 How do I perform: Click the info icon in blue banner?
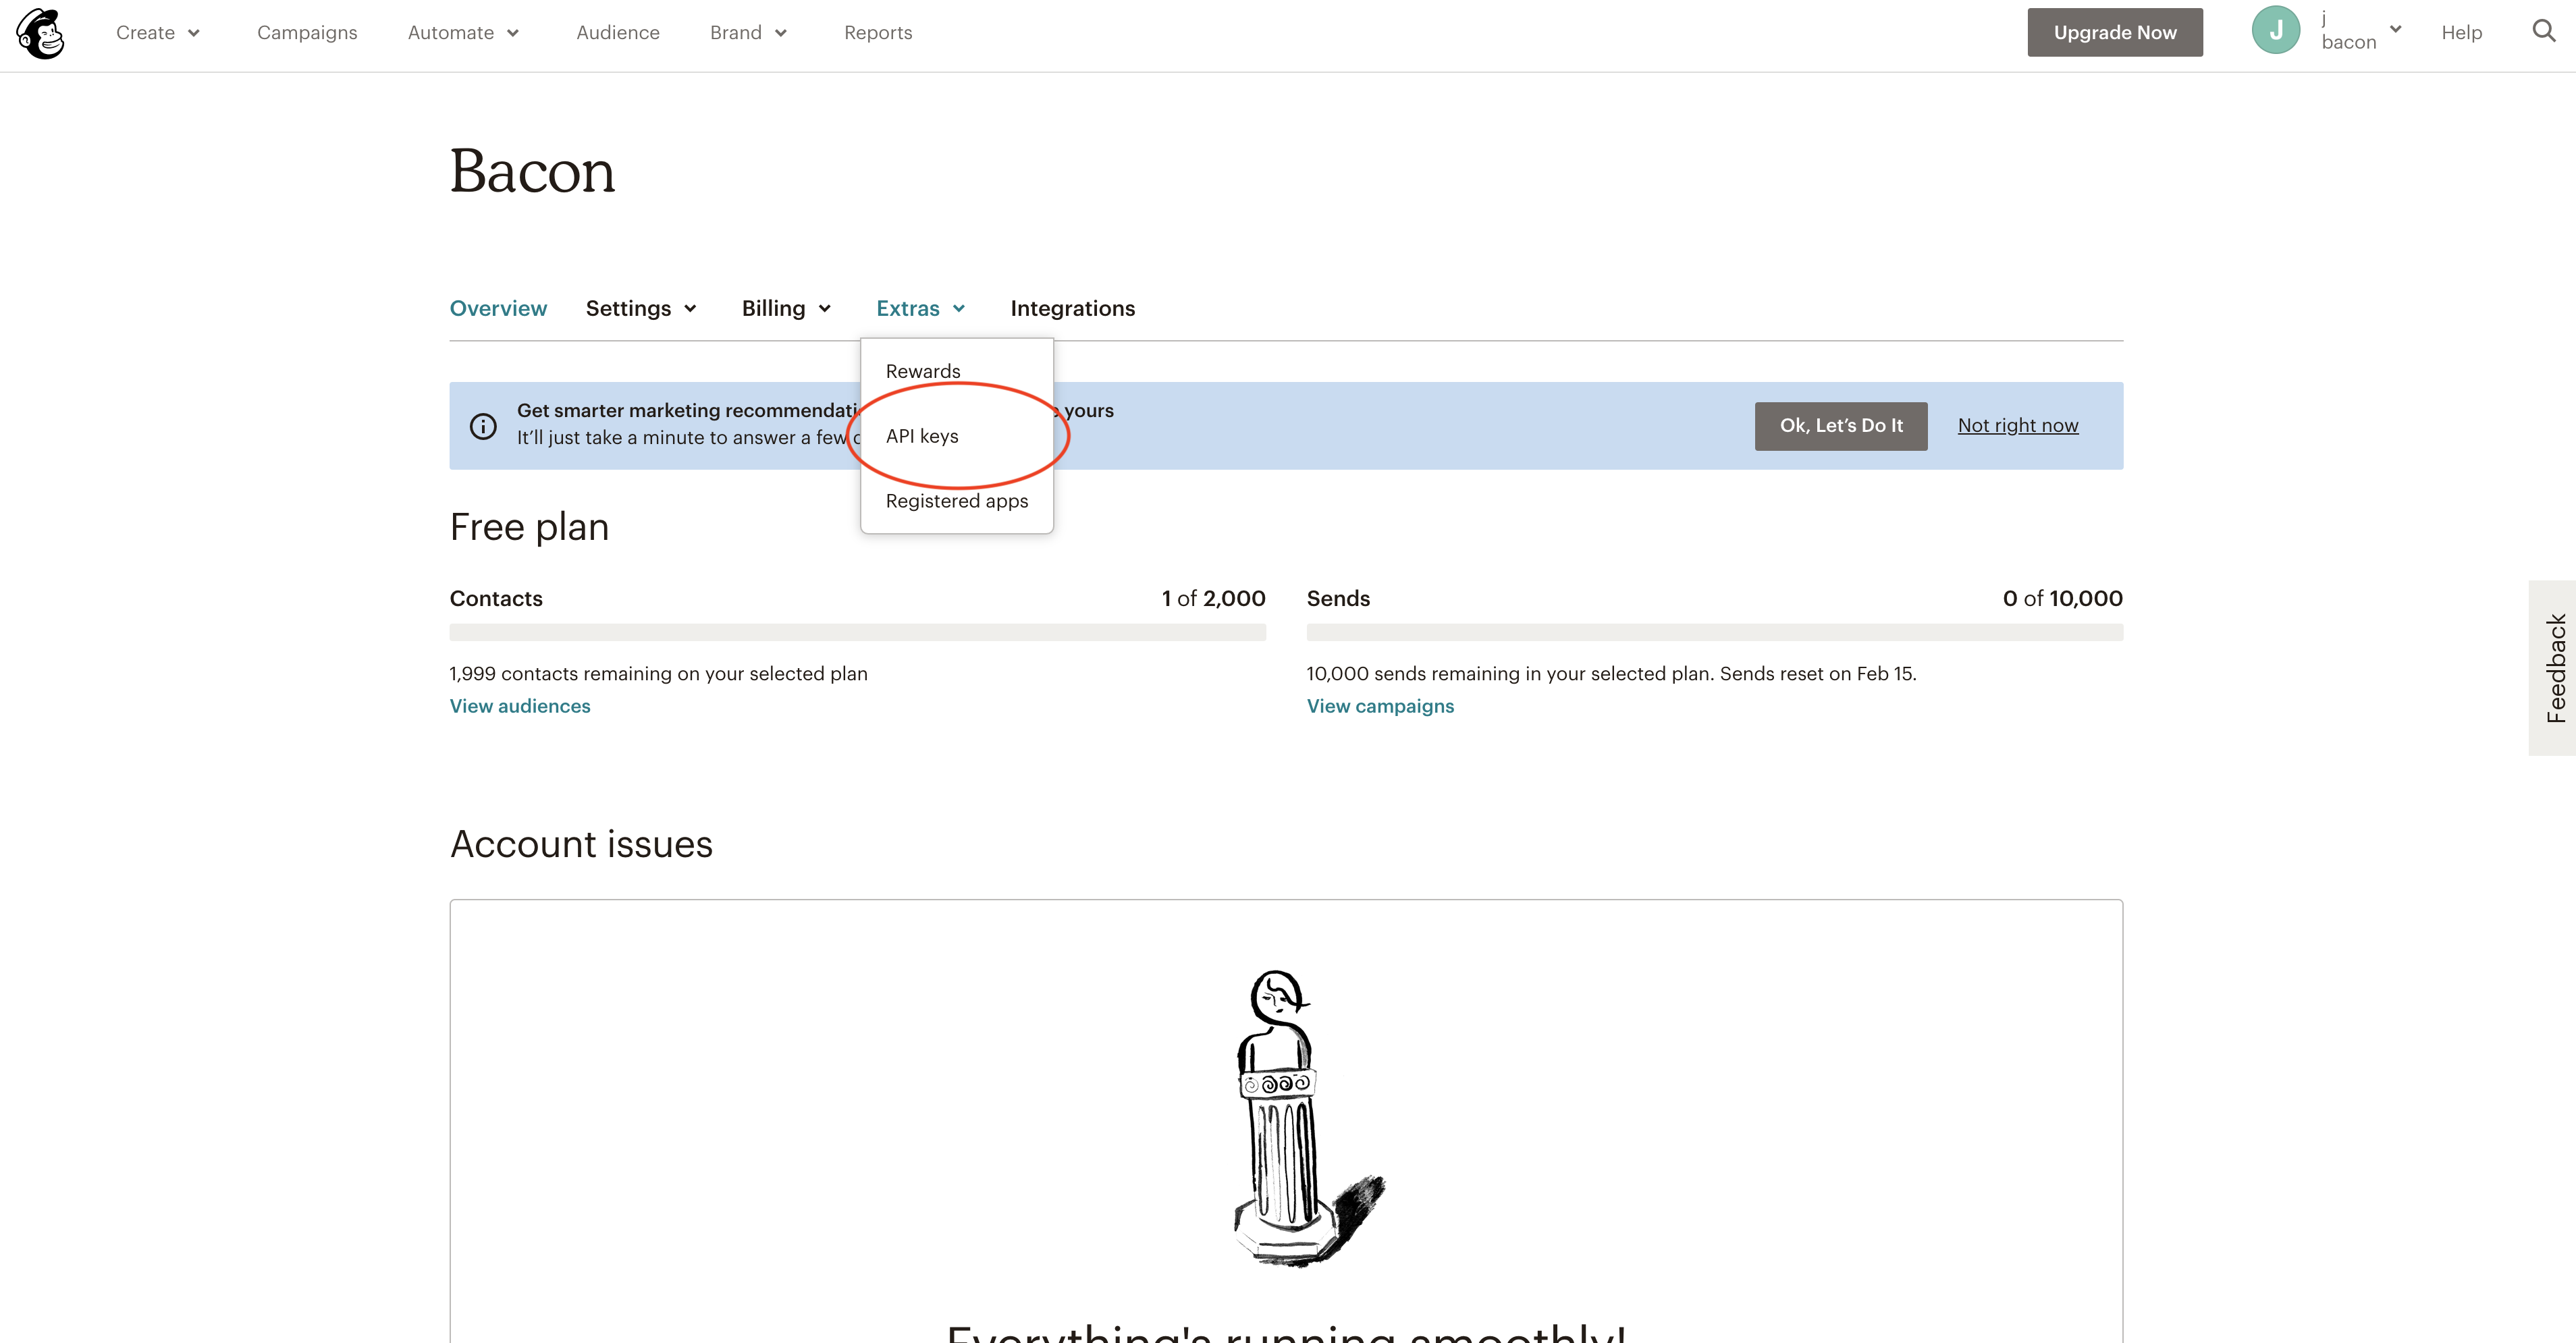[483, 426]
